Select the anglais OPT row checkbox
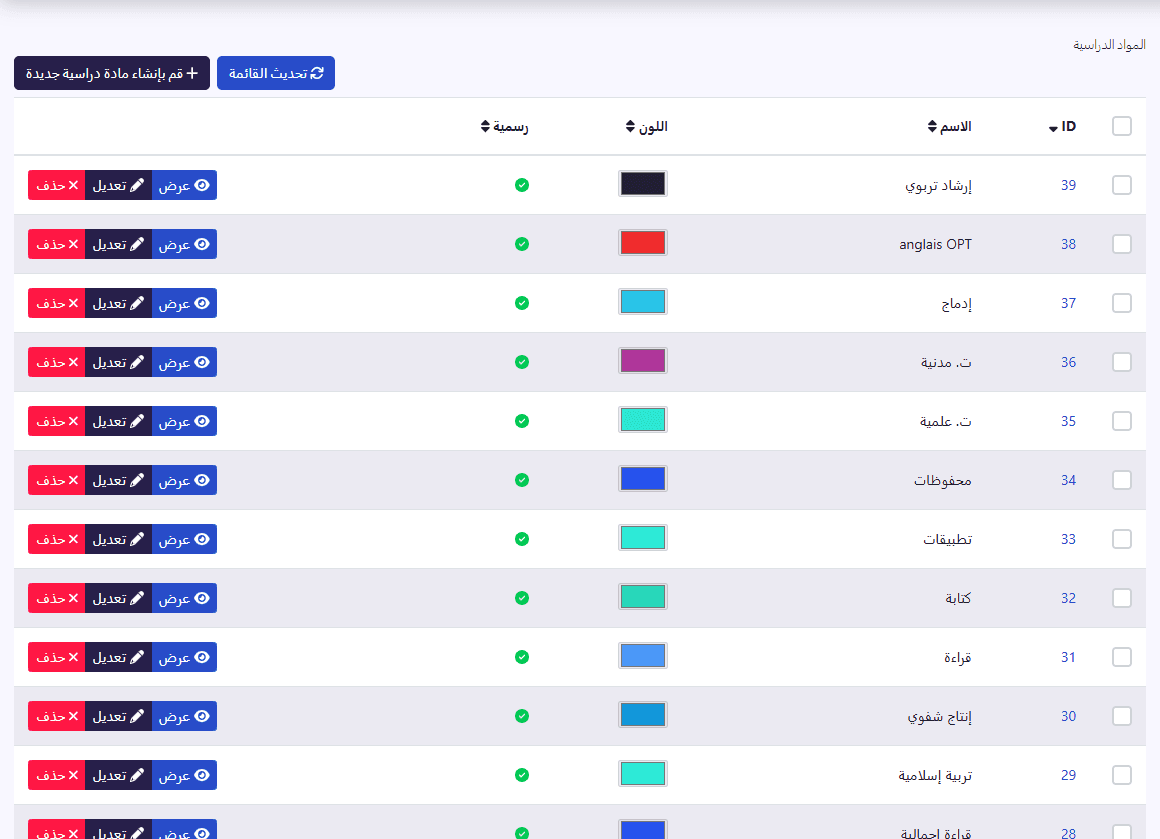Image resolution: width=1160 pixels, height=839 pixels. coord(1122,244)
